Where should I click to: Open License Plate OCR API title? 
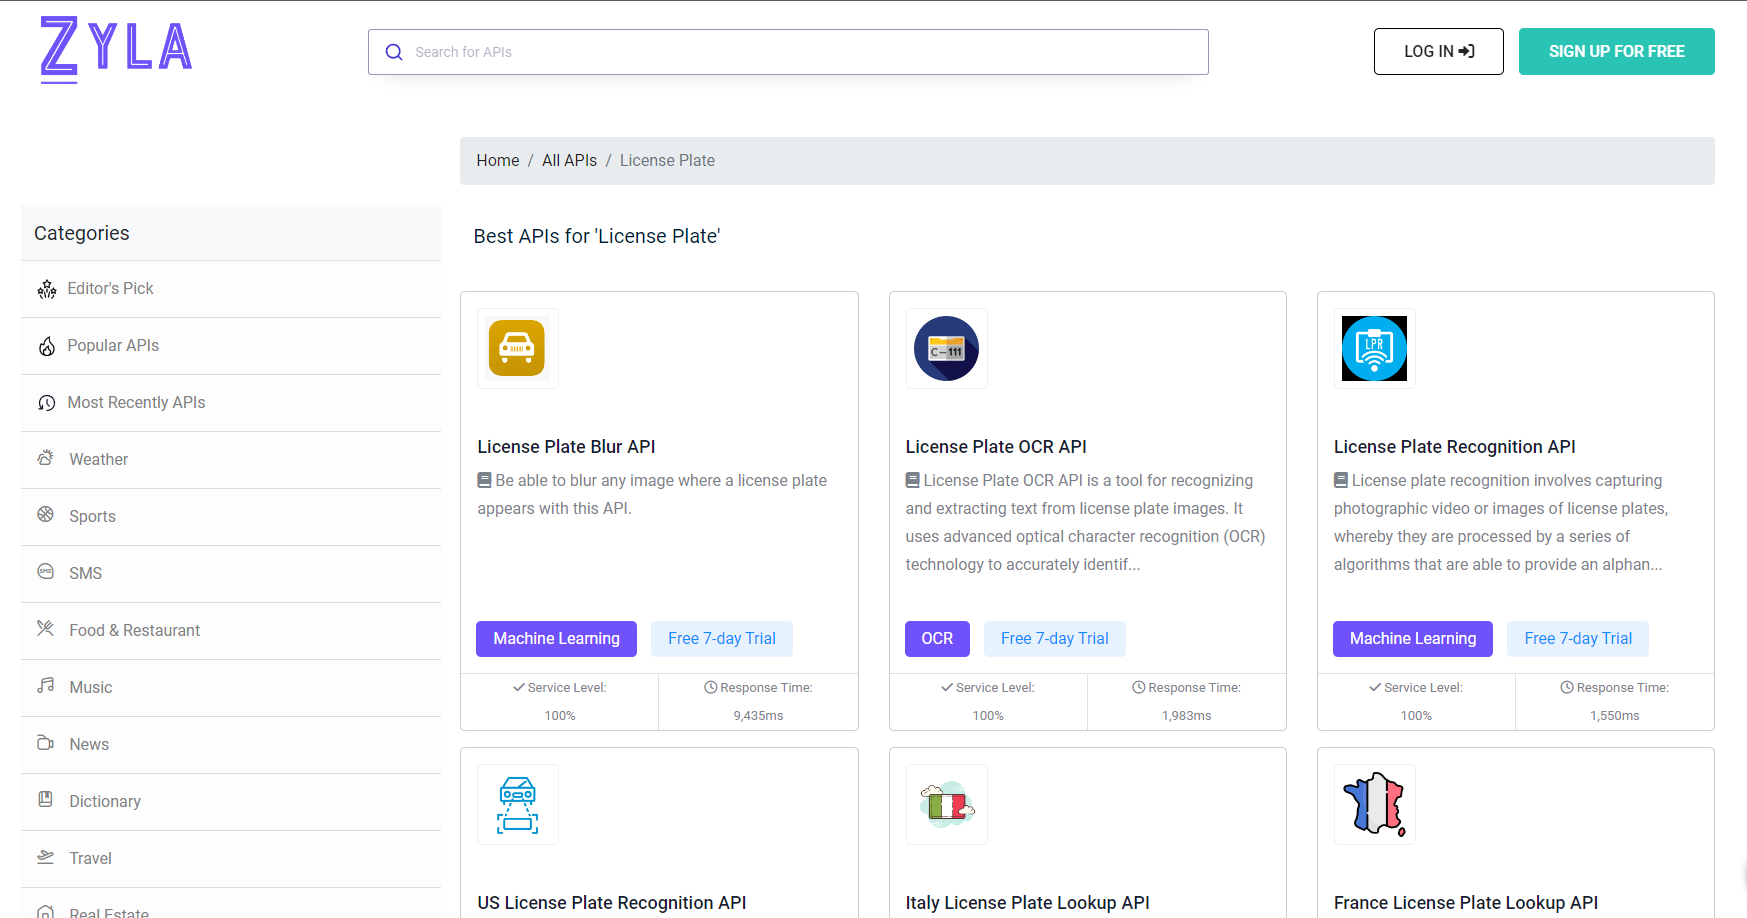coord(996,447)
